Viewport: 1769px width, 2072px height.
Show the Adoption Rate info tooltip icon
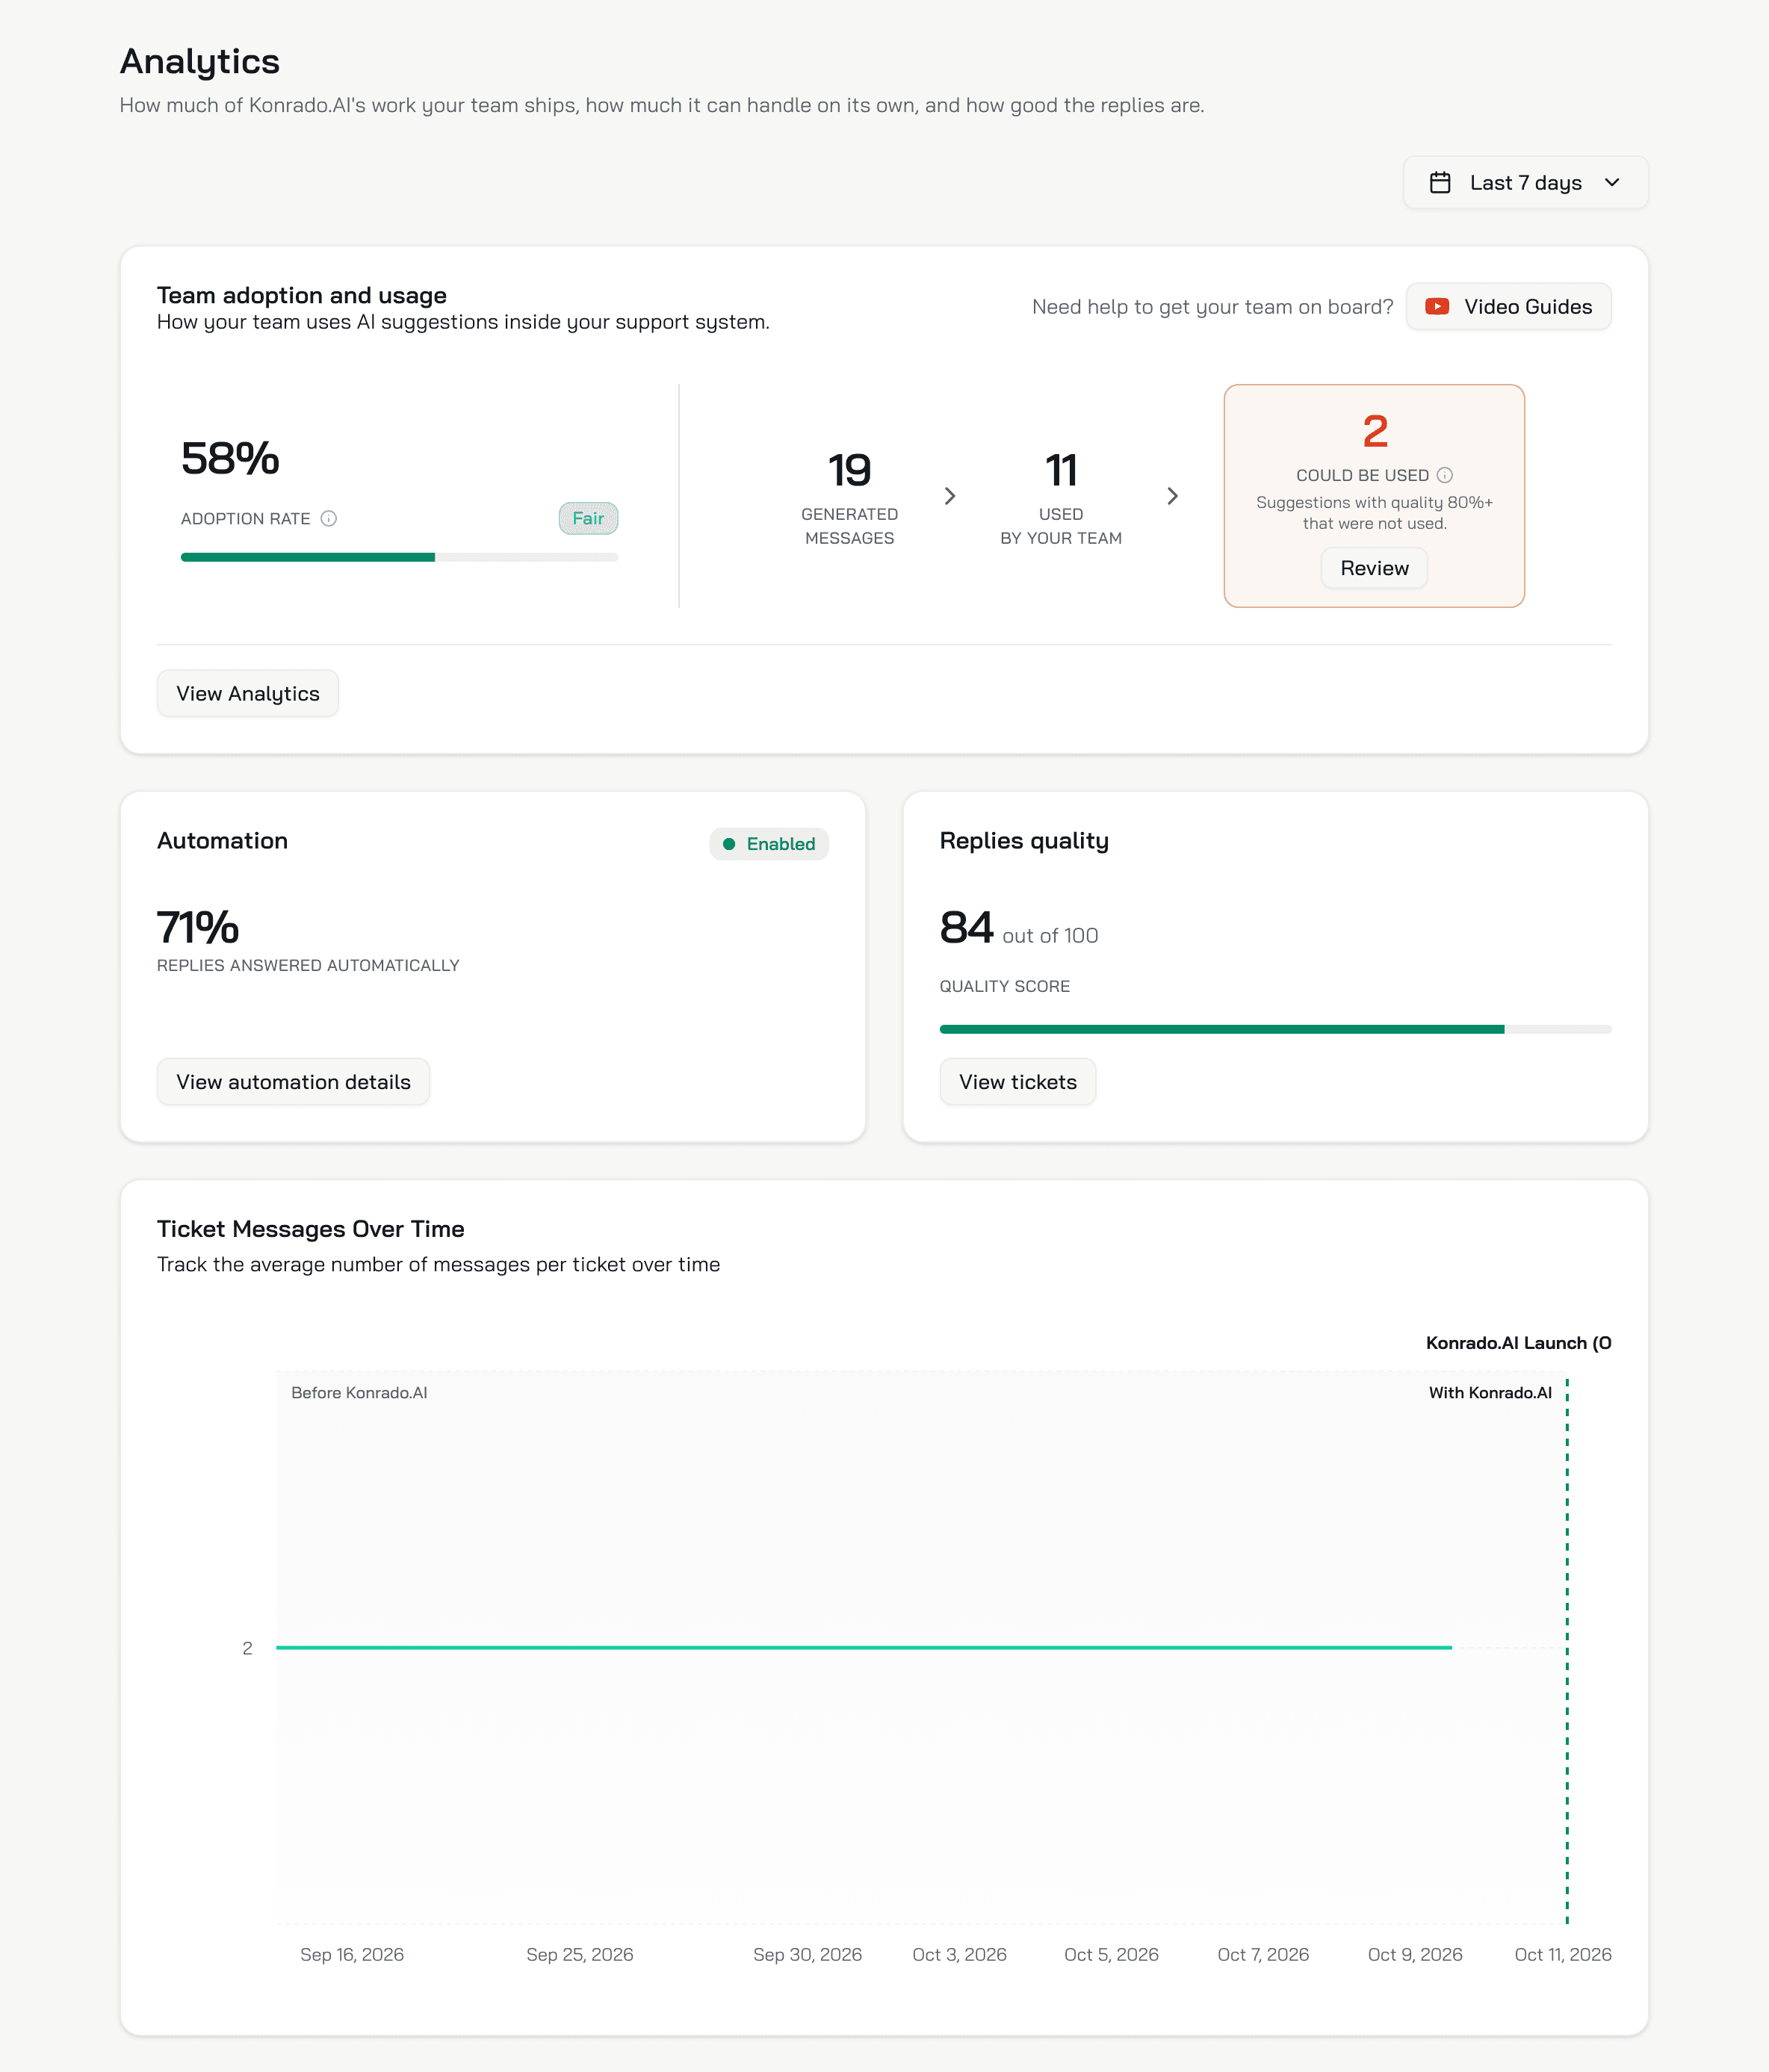(x=328, y=518)
